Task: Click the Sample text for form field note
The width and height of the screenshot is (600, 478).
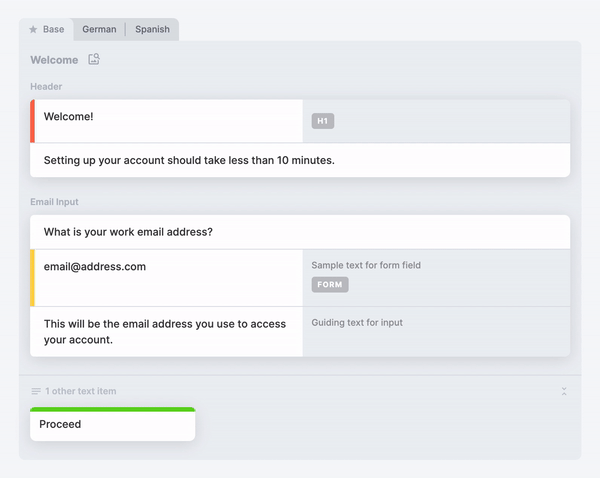Action: tap(366, 265)
